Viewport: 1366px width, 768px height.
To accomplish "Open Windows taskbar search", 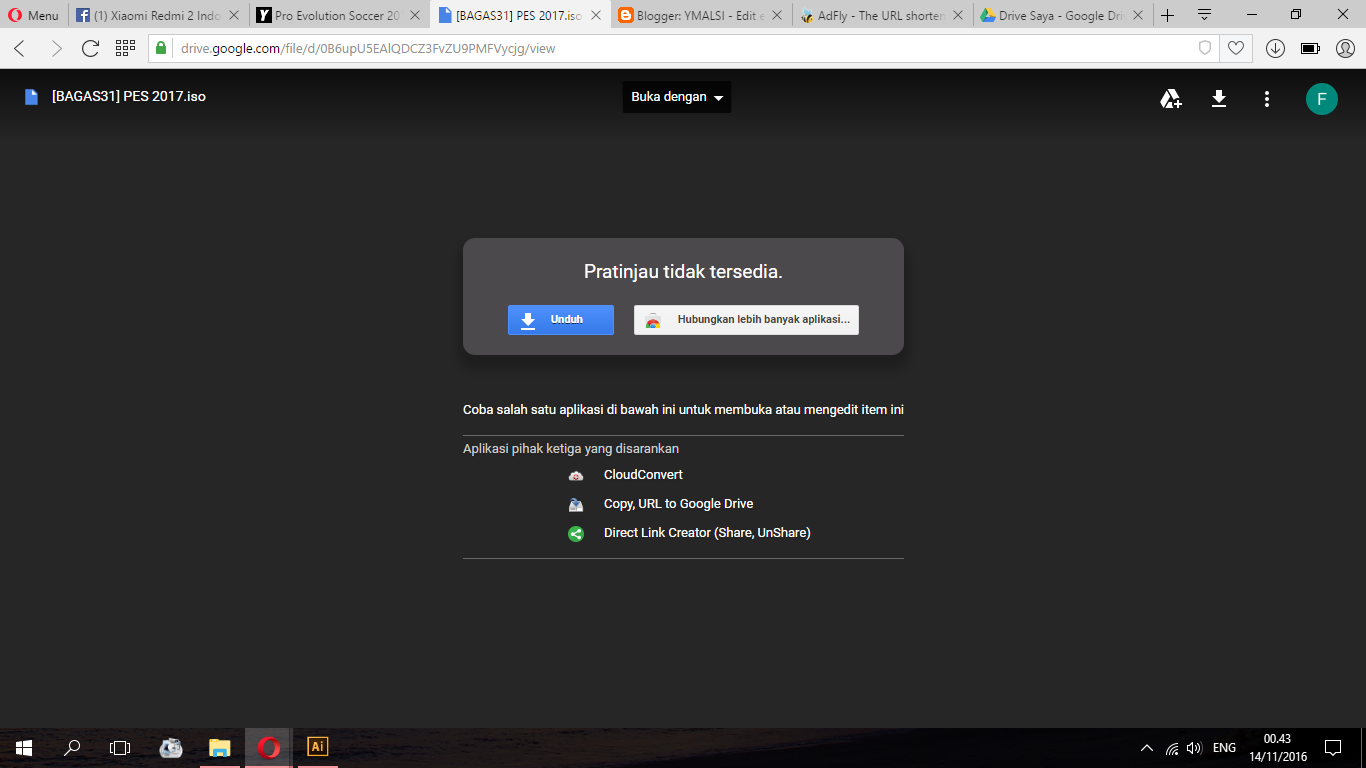I will pos(72,747).
